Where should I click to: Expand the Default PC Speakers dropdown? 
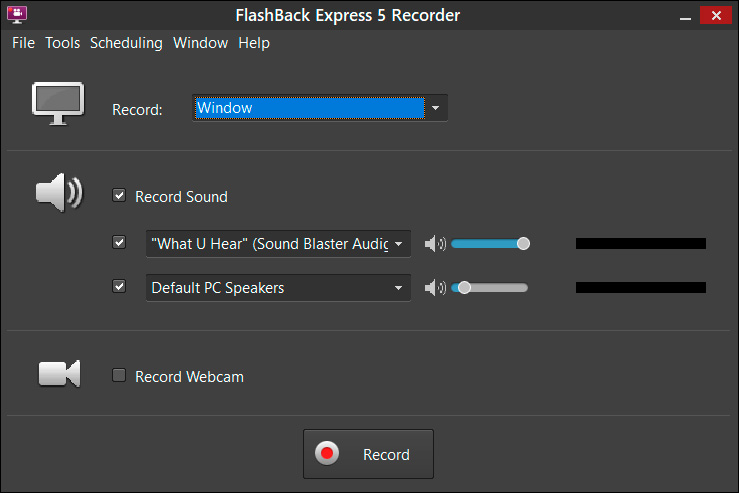pyautogui.click(x=399, y=288)
